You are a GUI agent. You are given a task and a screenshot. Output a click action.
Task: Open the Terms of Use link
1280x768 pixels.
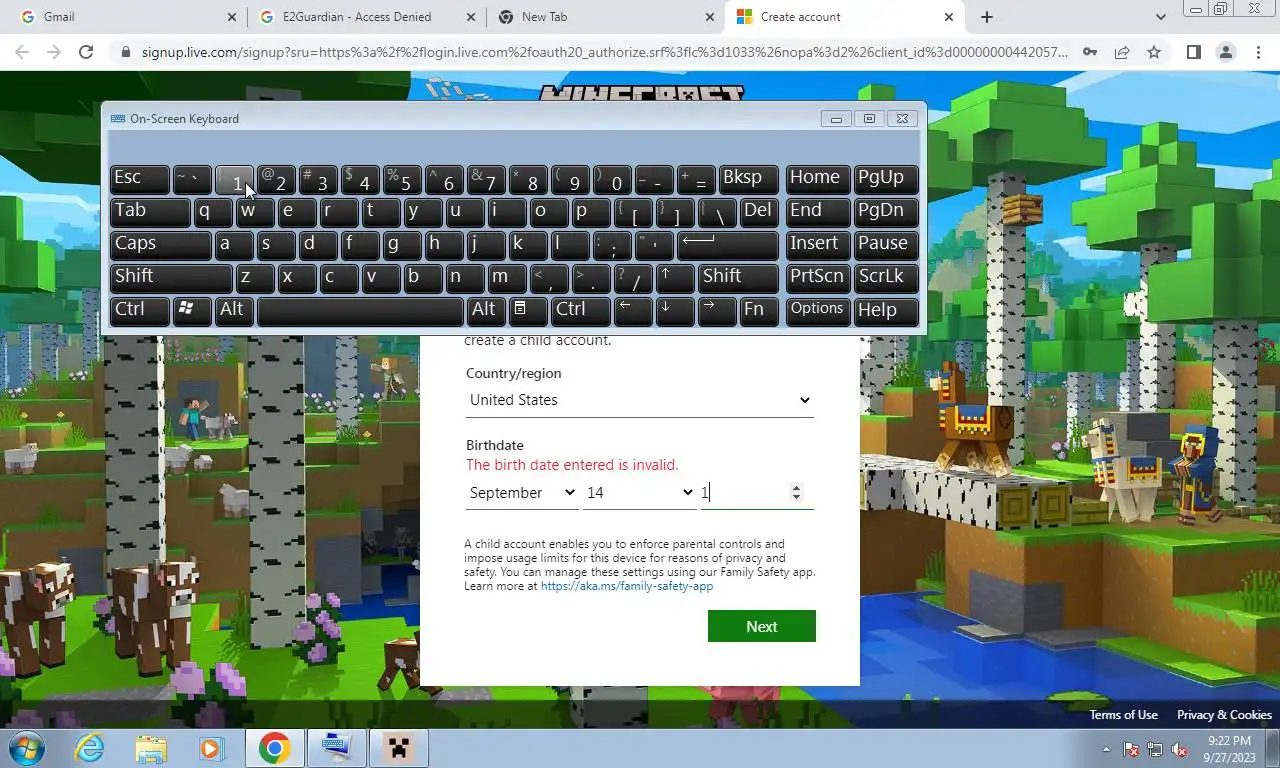pyautogui.click(x=1124, y=715)
